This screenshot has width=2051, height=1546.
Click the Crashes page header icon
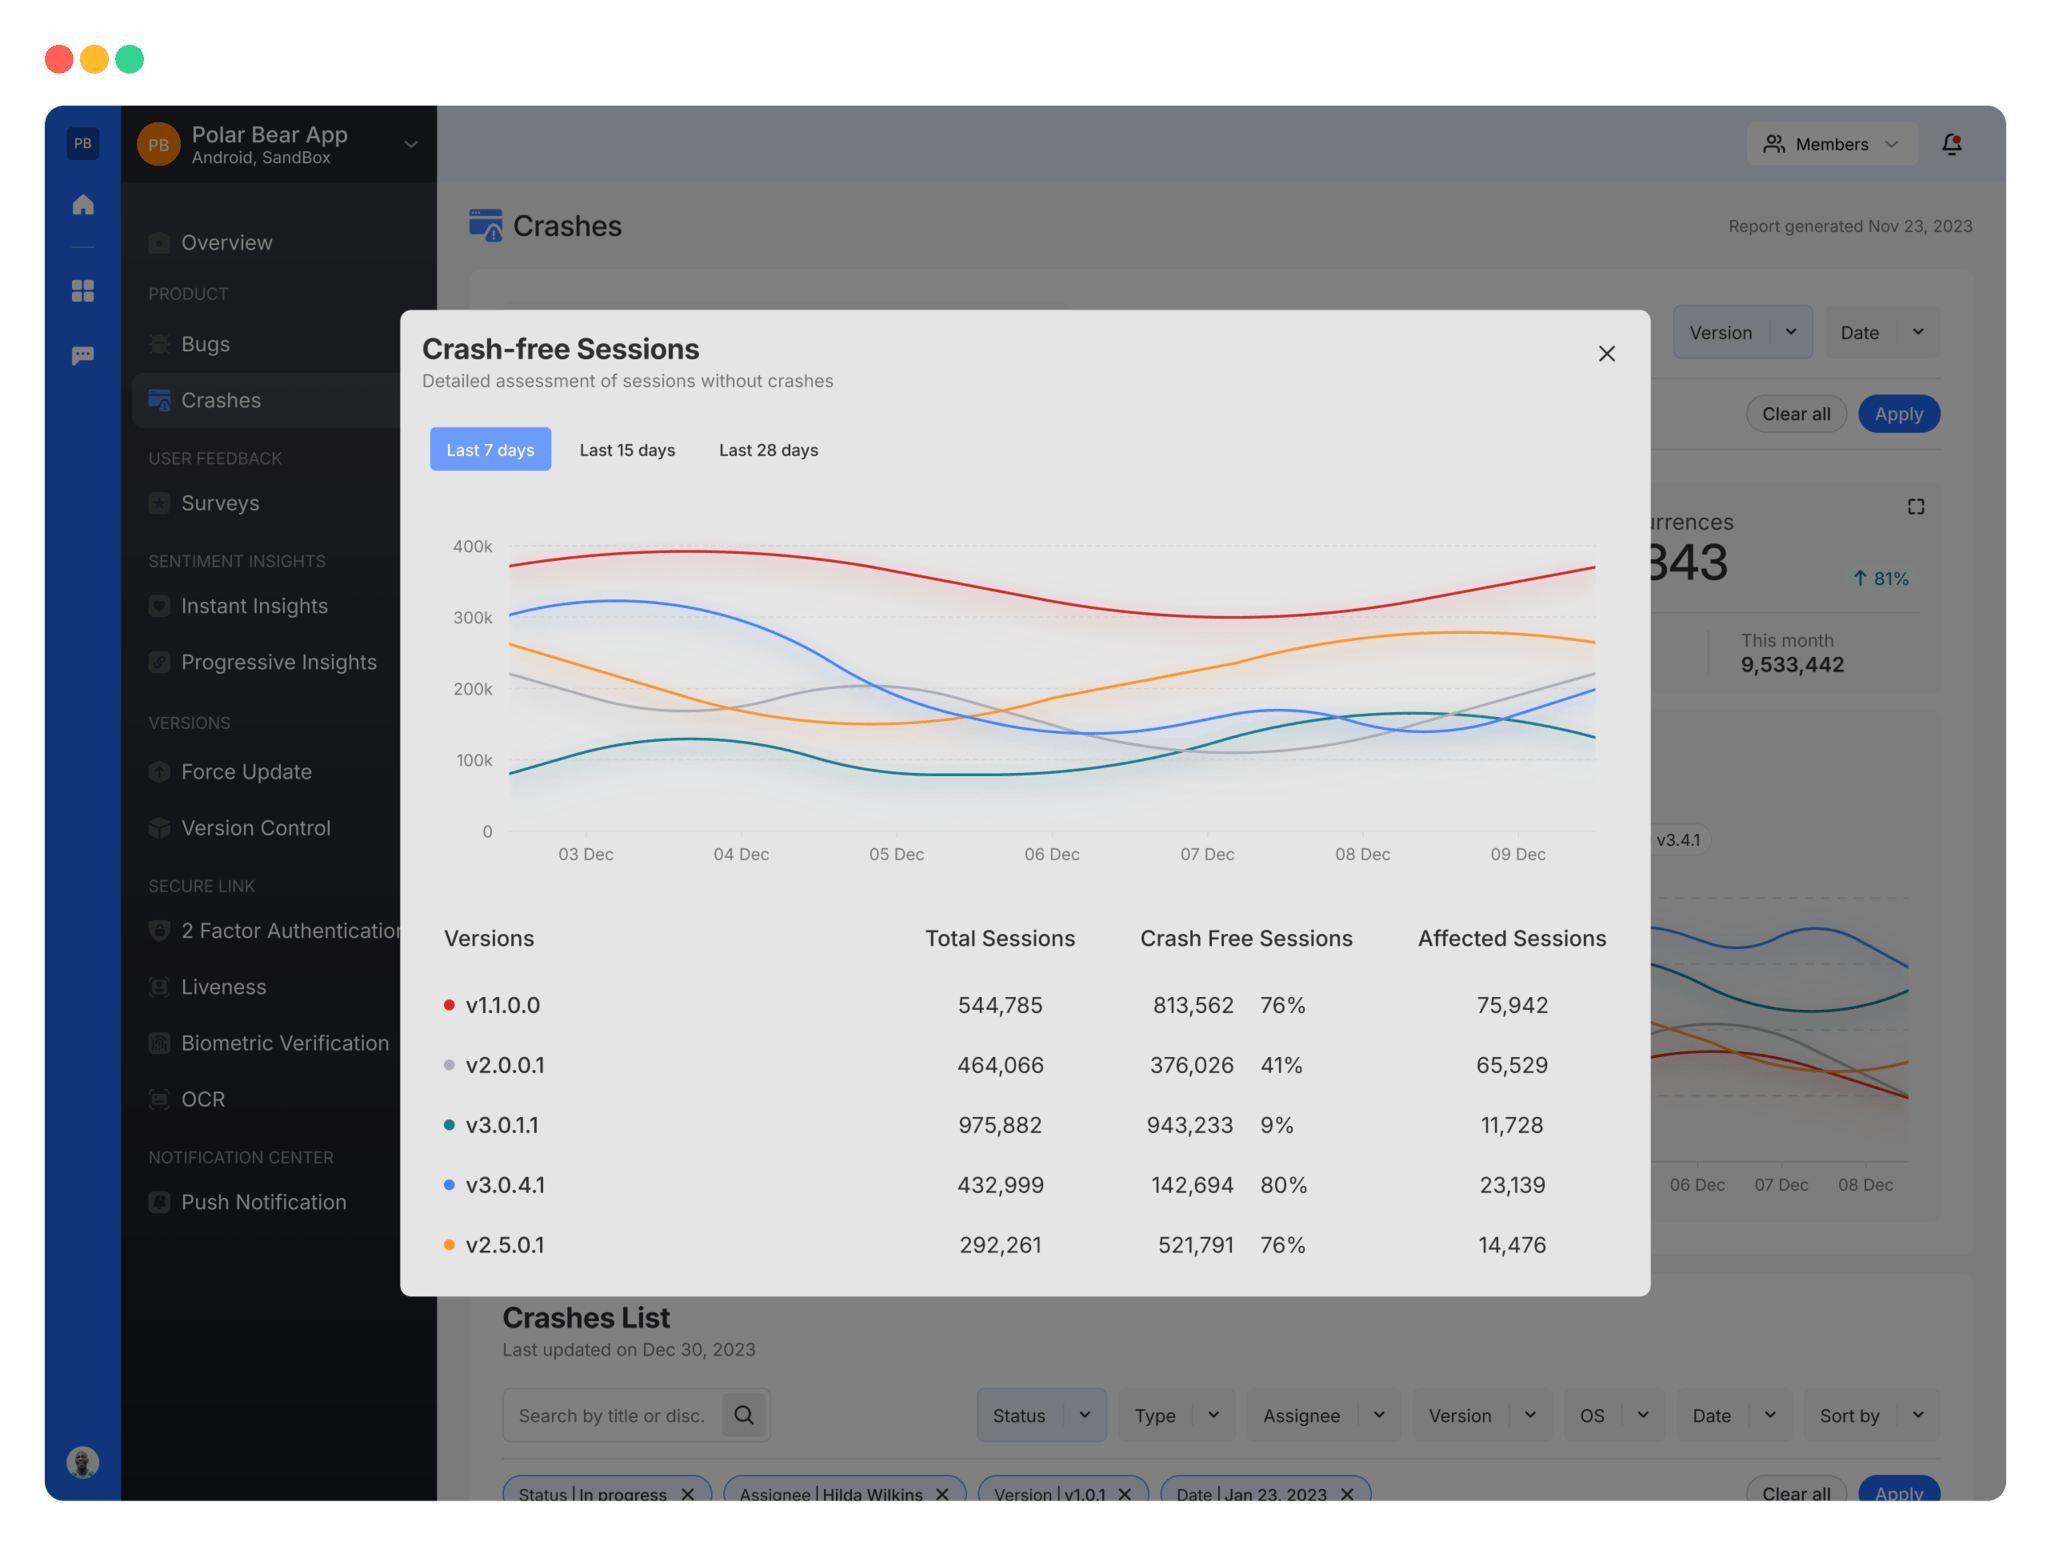pos(486,225)
